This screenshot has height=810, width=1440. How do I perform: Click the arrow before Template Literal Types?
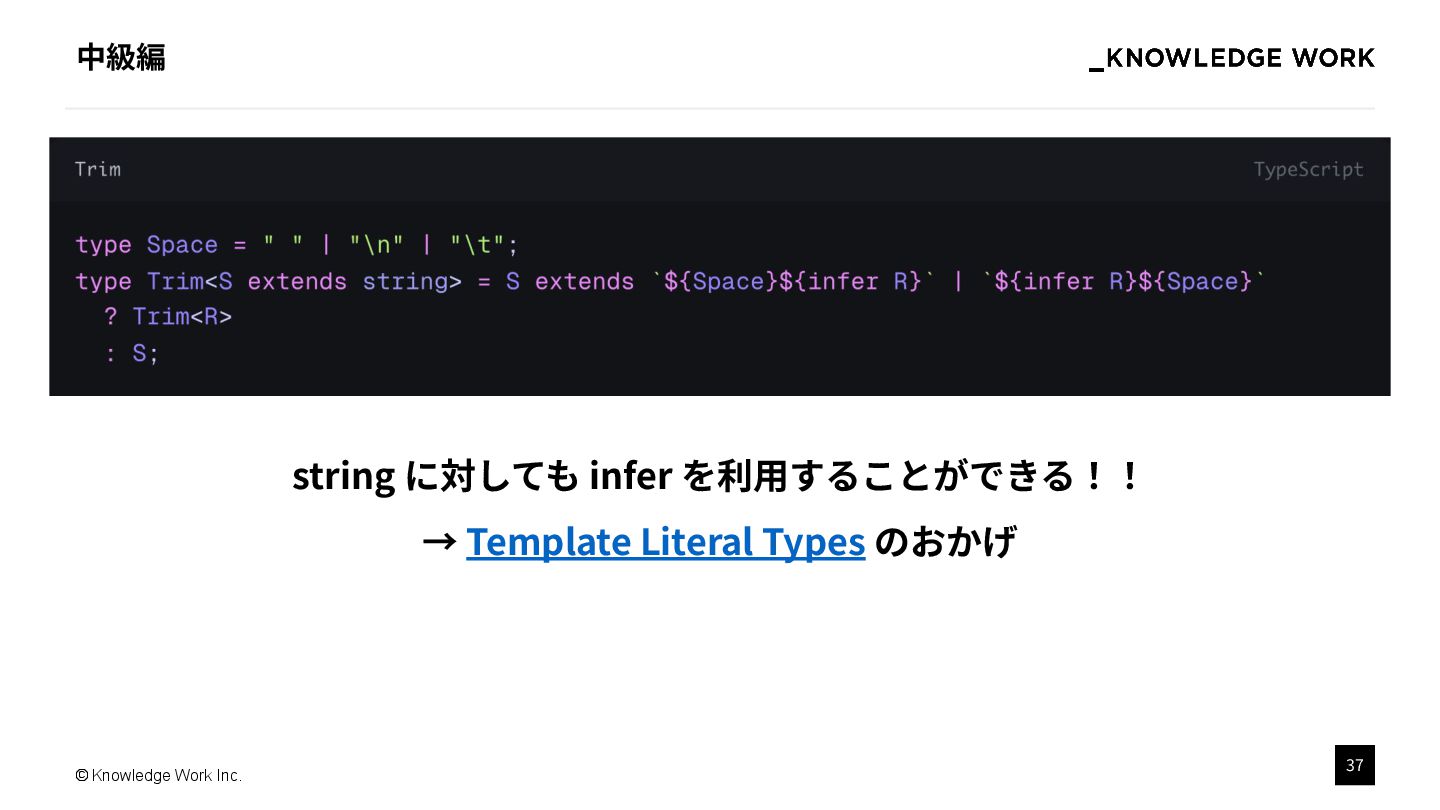point(440,542)
